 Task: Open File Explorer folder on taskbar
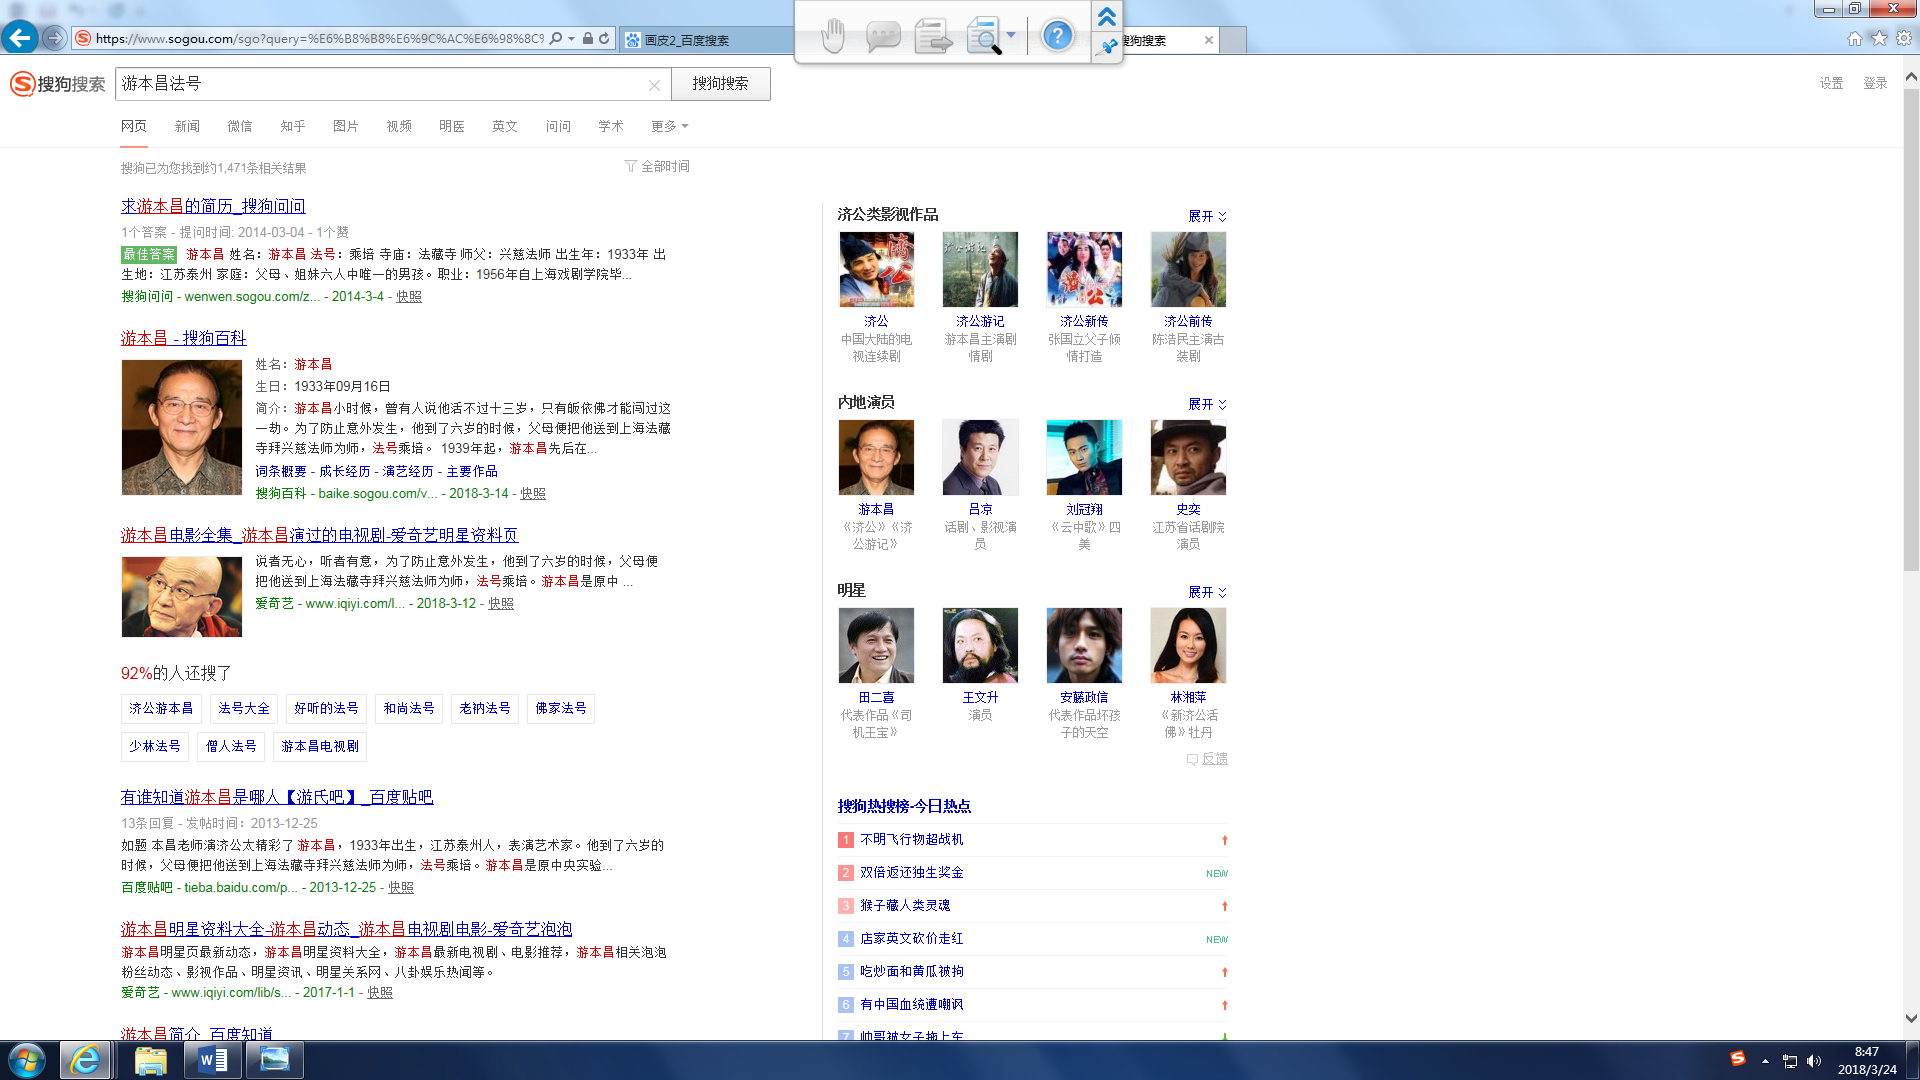coord(150,1060)
